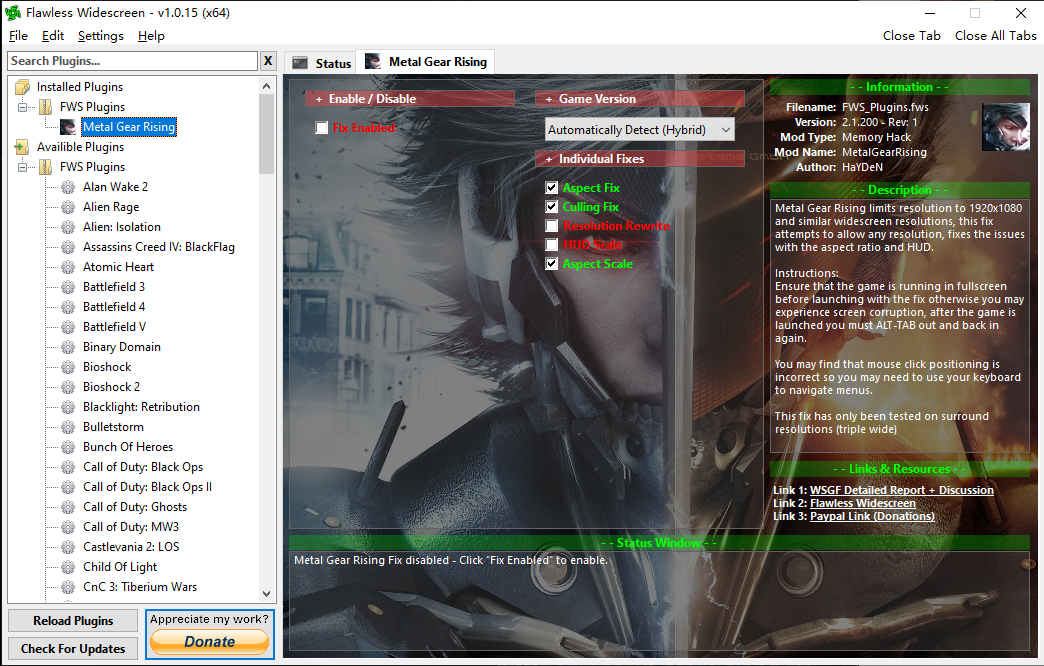The width and height of the screenshot is (1044, 666).
Task: Click the gear icon beside Blacklight: Retribution
Action: coord(68,407)
